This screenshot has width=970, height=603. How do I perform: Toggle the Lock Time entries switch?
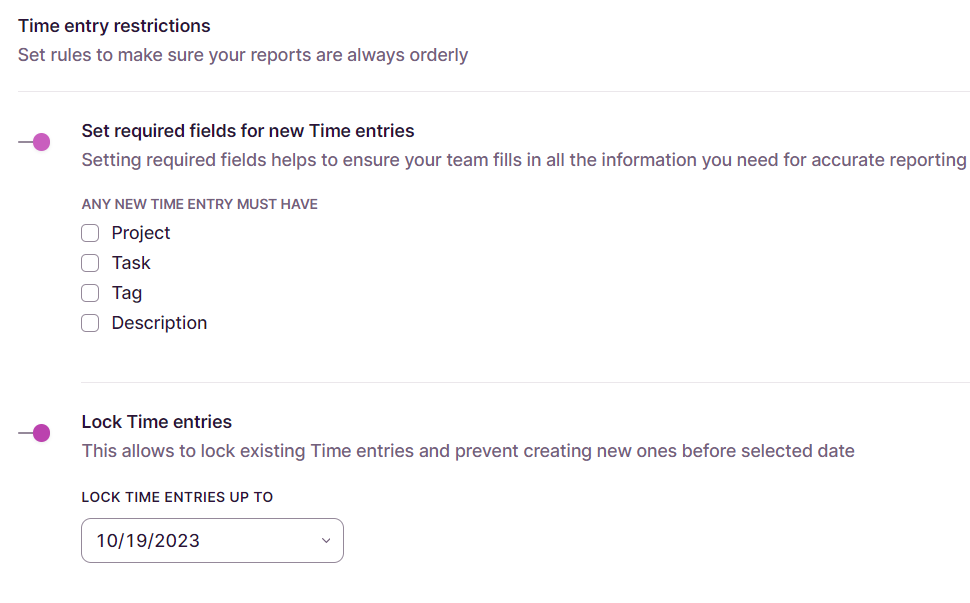tap(35, 433)
